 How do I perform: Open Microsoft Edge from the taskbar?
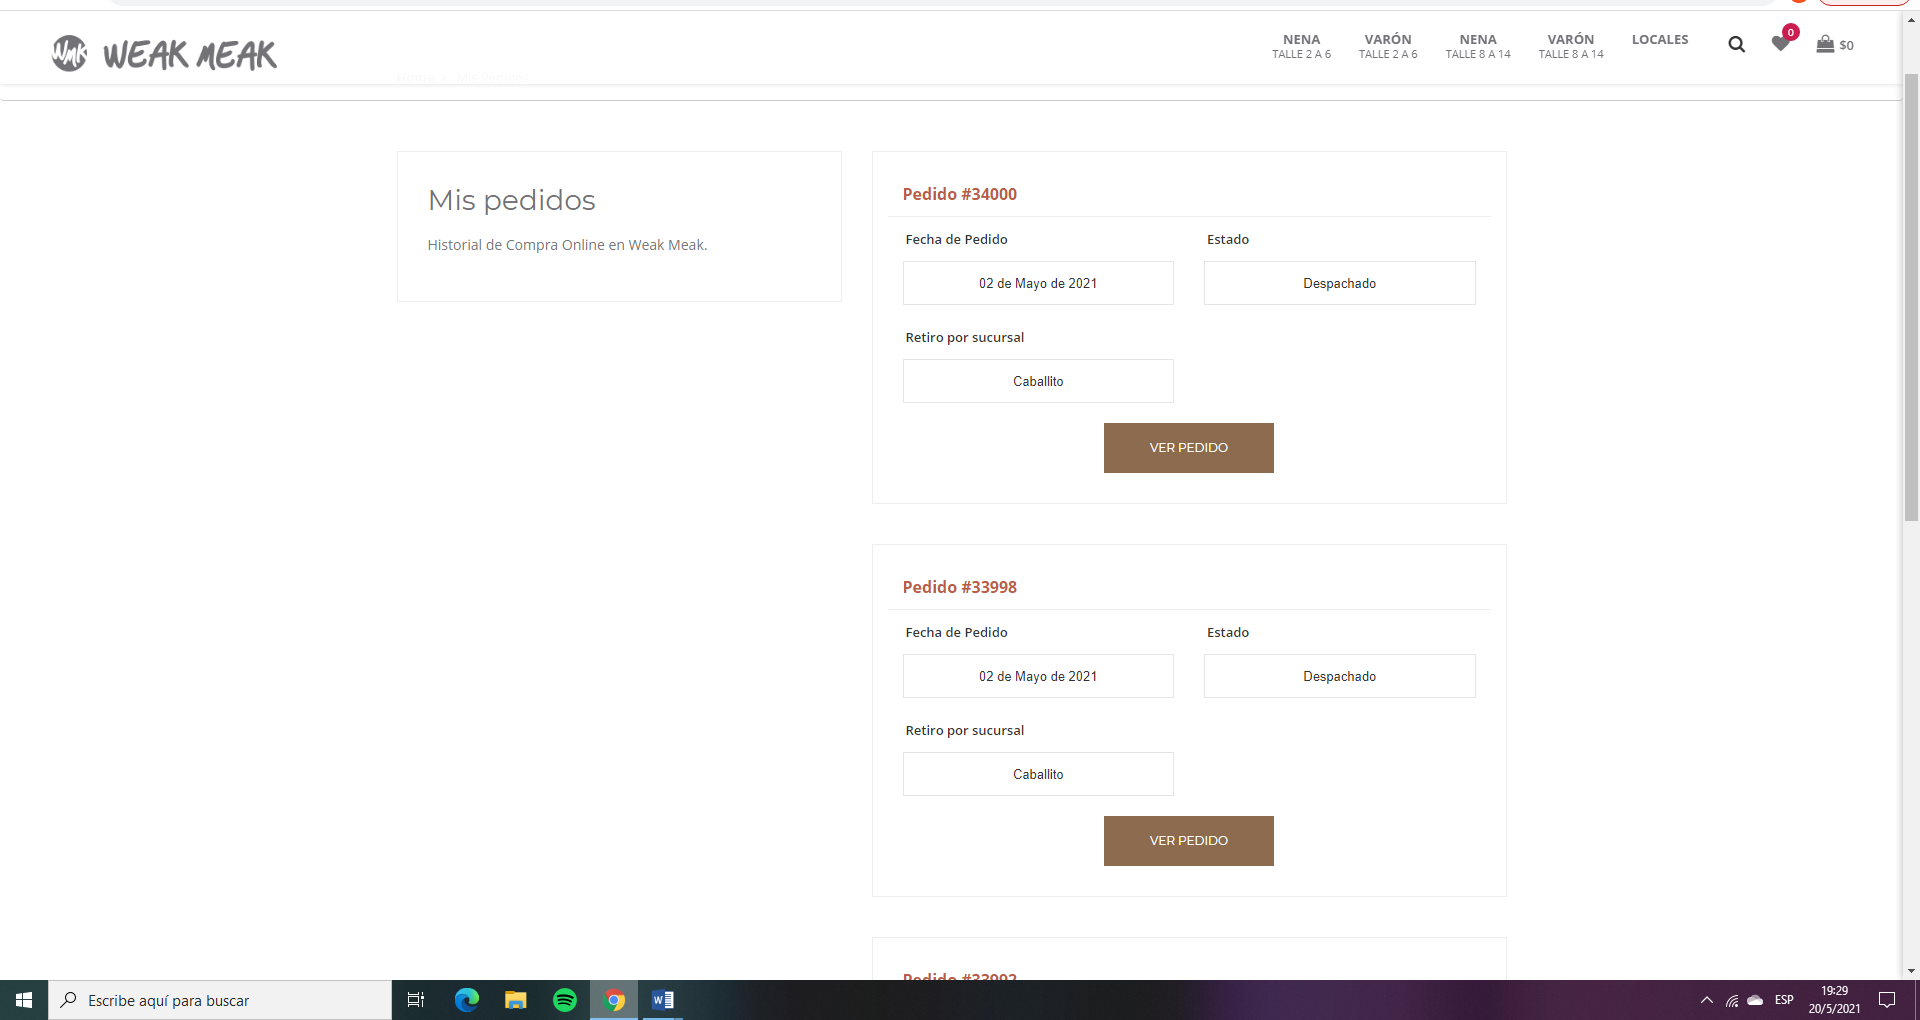coord(466,1000)
